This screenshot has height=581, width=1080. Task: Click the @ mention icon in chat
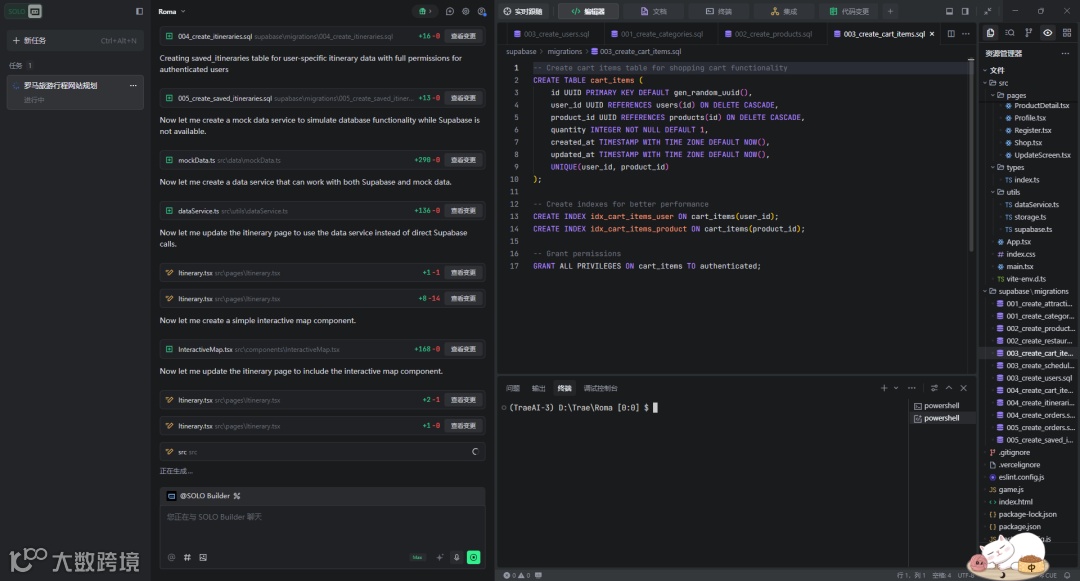click(171, 557)
